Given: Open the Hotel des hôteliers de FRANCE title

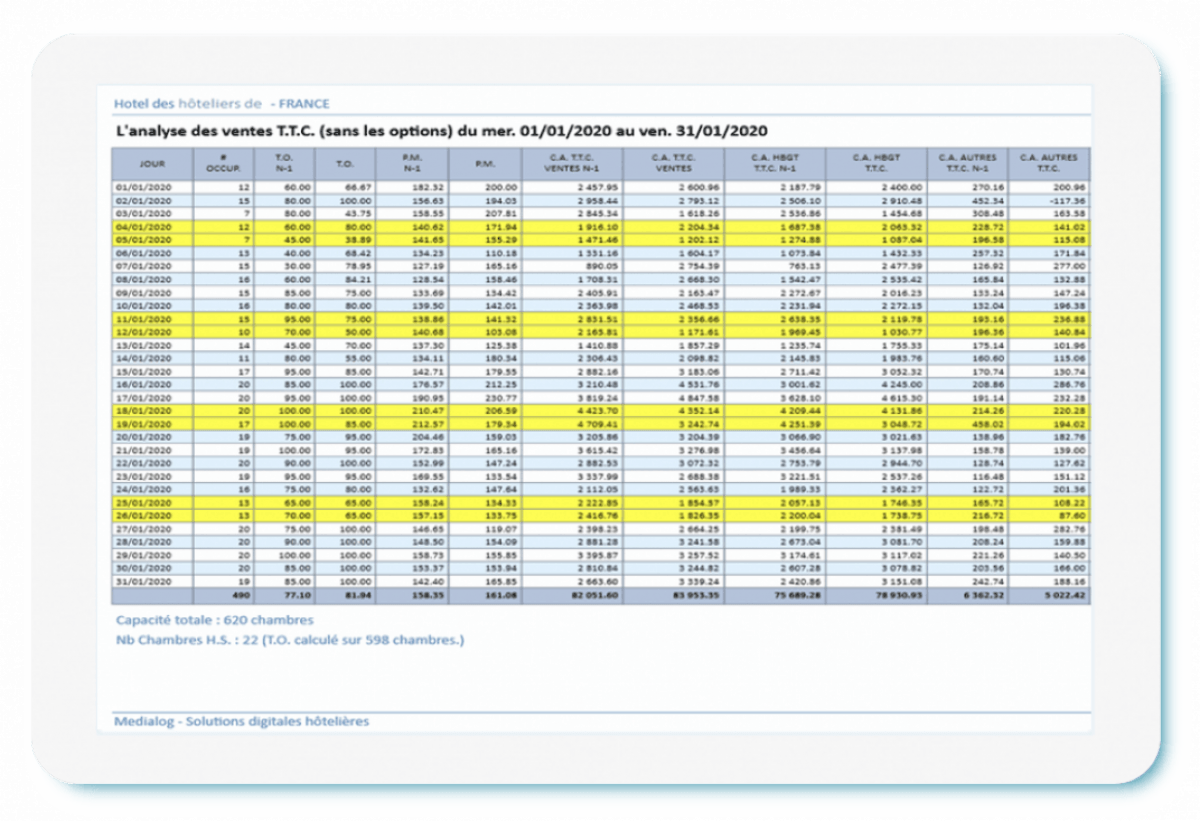Looking at the screenshot, I should [x=221, y=103].
